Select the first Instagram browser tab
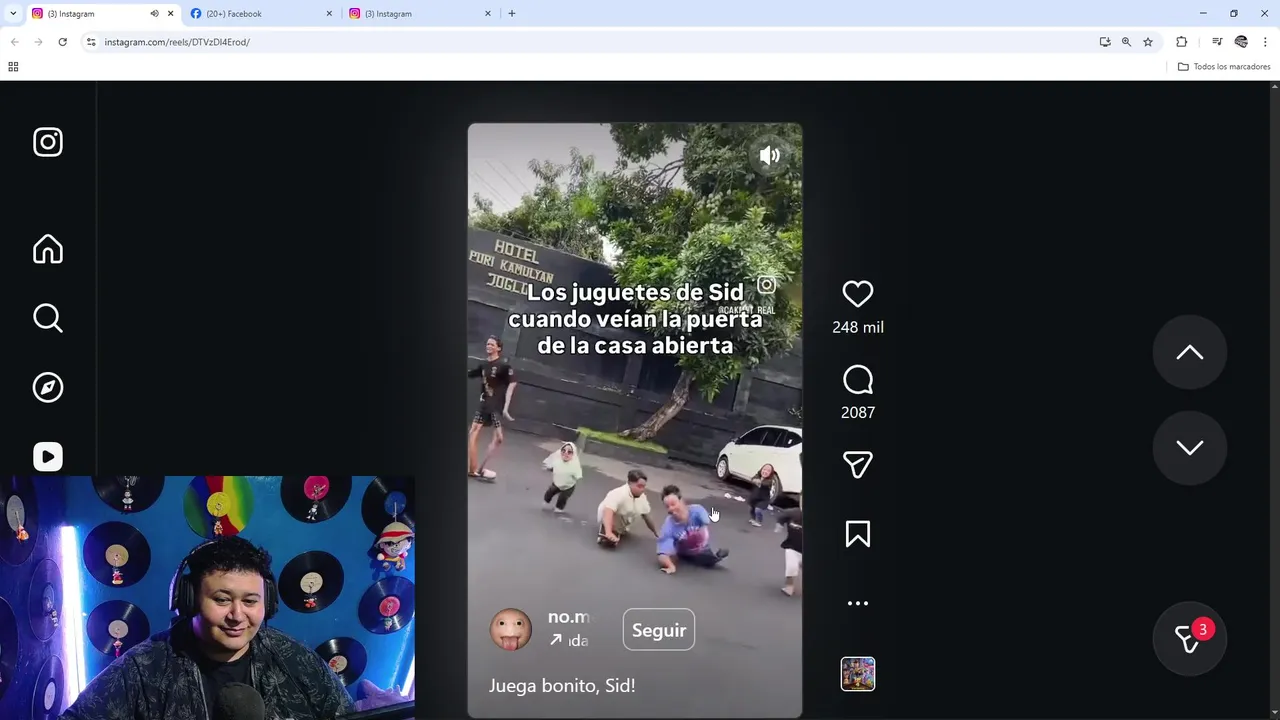This screenshot has width=1280, height=720. point(89,14)
